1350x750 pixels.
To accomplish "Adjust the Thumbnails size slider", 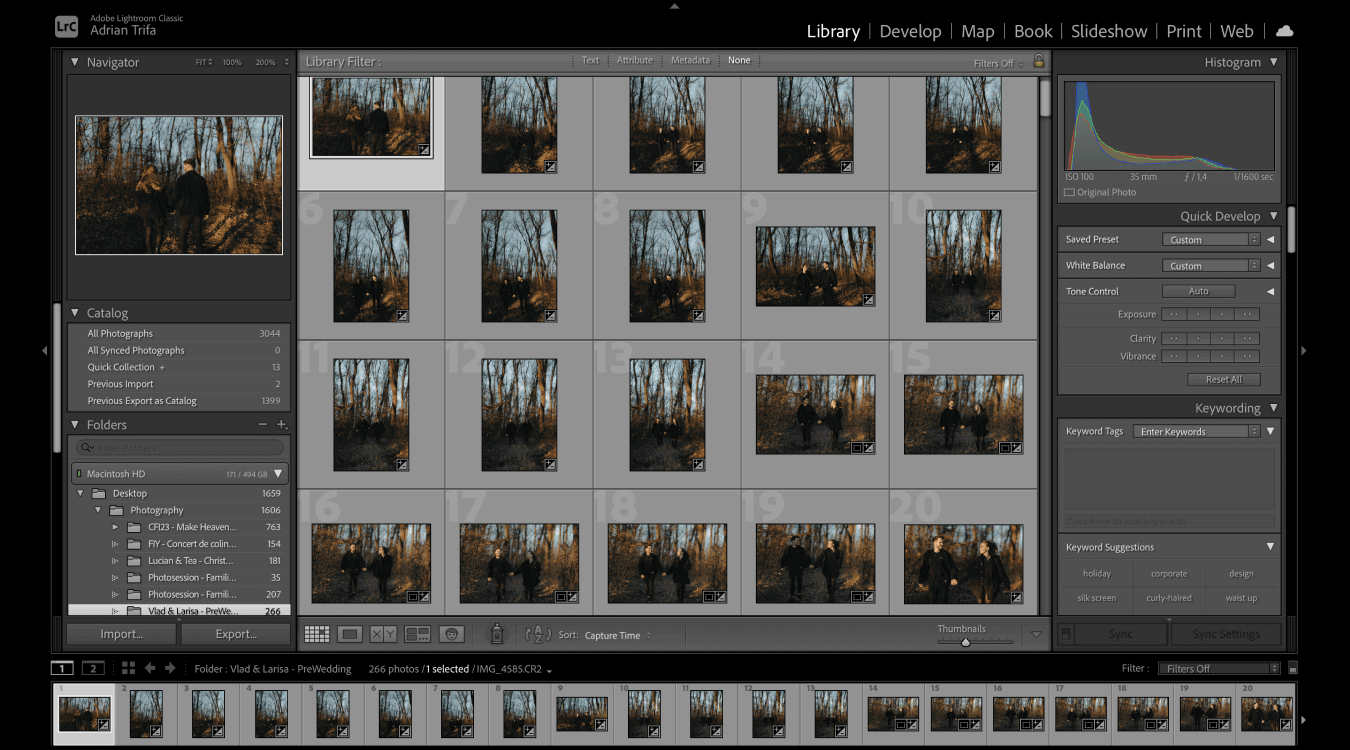I will click(965, 642).
